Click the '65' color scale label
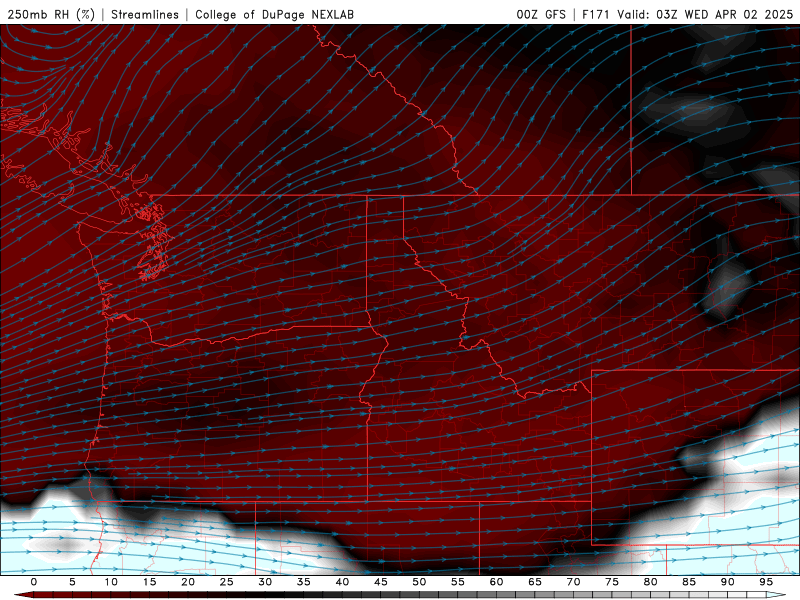 tap(535, 582)
